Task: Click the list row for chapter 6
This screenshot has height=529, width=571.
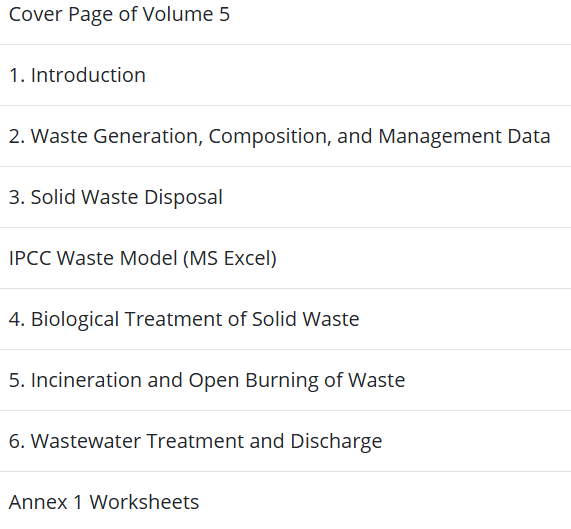Action: (x=286, y=441)
